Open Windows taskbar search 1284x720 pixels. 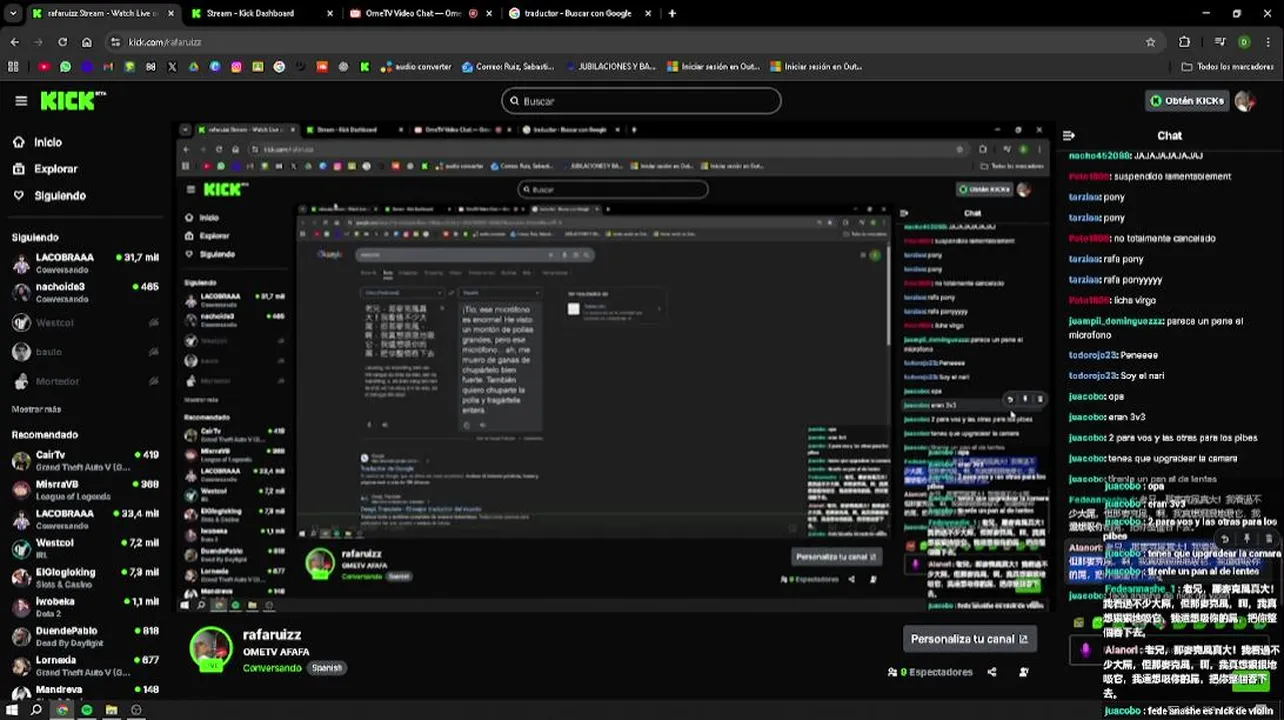36,710
